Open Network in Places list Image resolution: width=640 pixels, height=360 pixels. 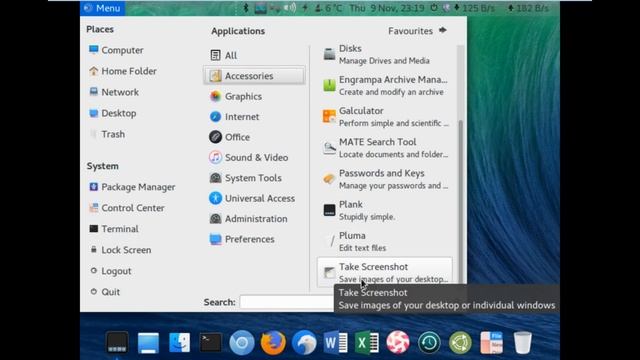pos(114,92)
